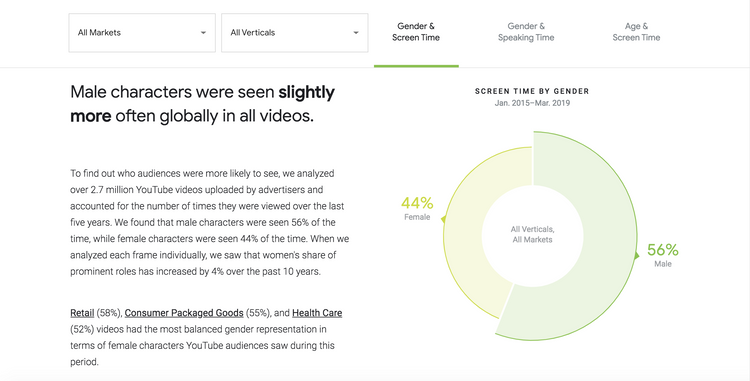This screenshot has width=750, height=381.
Task: Click the All Markets dropdown arrow
Action: 203,33
